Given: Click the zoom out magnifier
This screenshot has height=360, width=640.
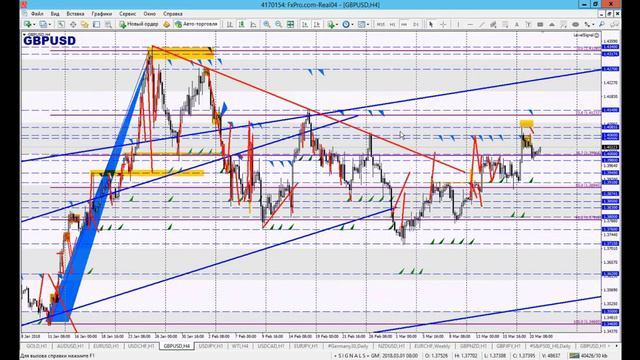Looking at the screenshot, I should point(278,24).
